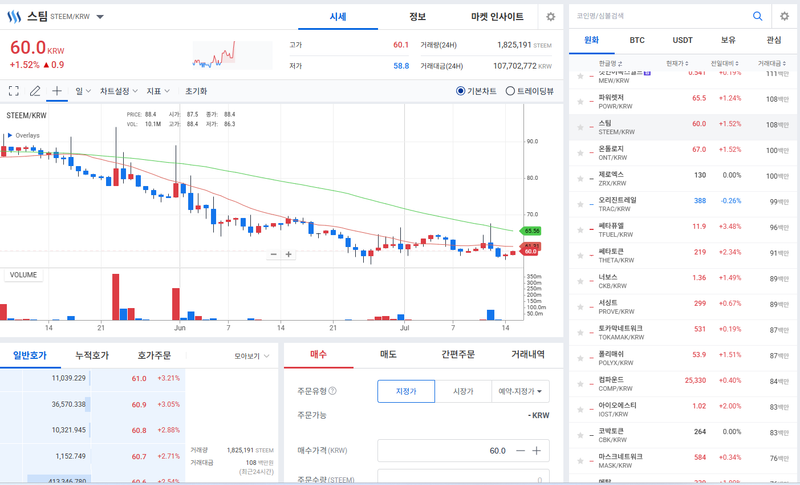Sort list by 한글명 column
800x485 pixels.
click(x=610, y=63)
